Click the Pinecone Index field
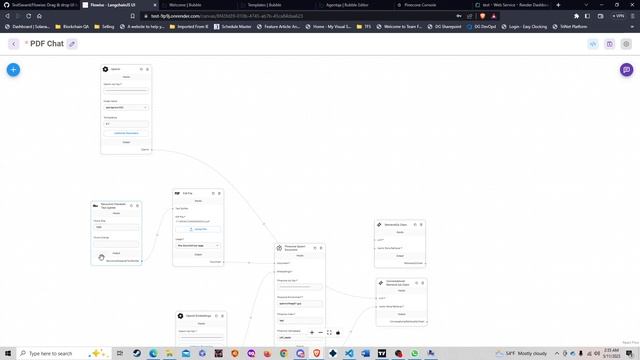The width and height of the screenshot is (640, 360). tap(300, 320)
